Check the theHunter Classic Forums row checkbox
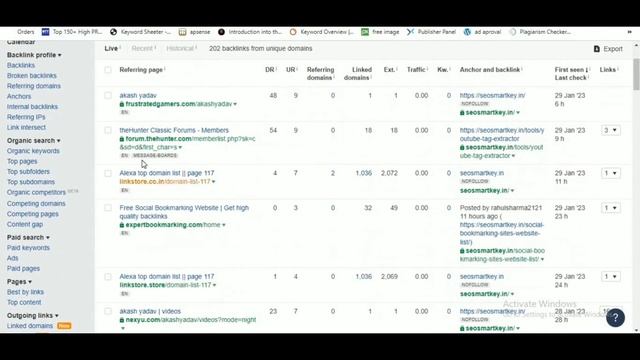Screen dimensions: 640x360 [x=108, y=130]
